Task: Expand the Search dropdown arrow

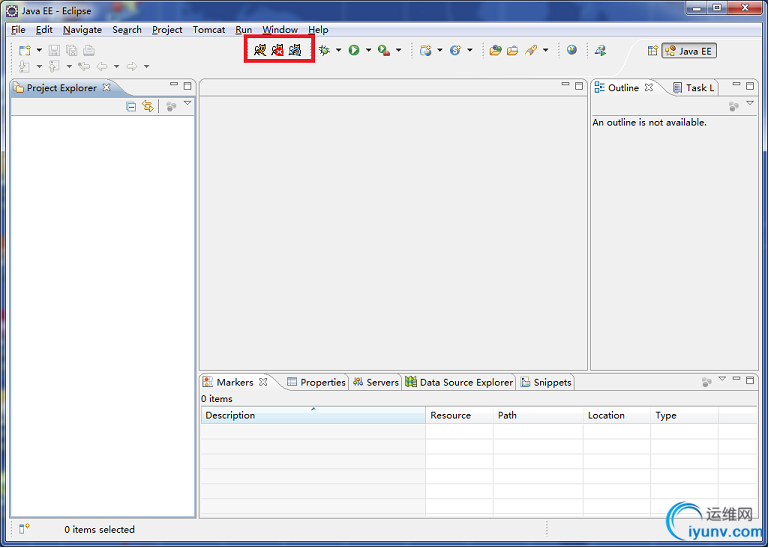Action: [x=545, y=50]
